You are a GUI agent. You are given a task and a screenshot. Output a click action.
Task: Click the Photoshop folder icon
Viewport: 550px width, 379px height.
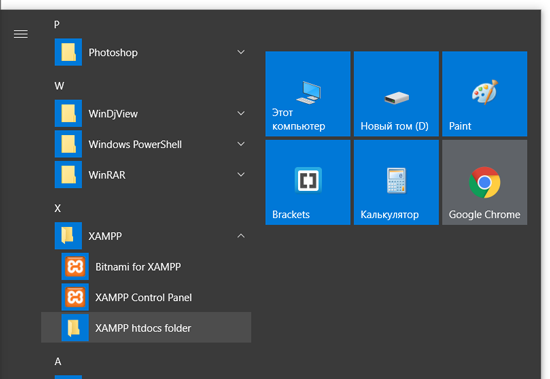click(x=68, y=52)
